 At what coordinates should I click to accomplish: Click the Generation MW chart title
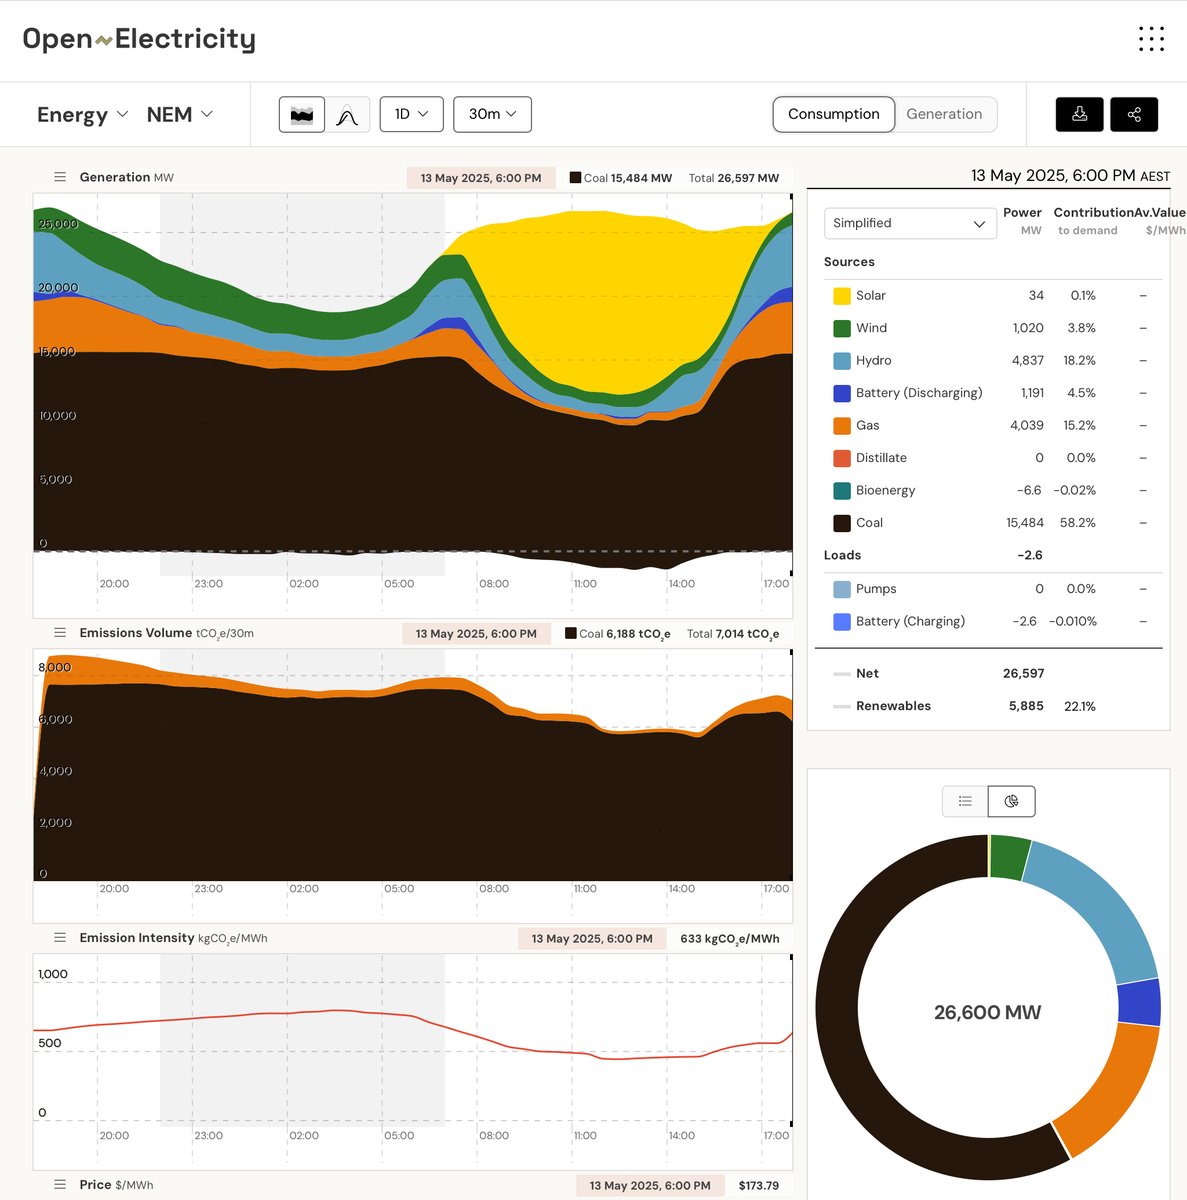click(126, 177)
